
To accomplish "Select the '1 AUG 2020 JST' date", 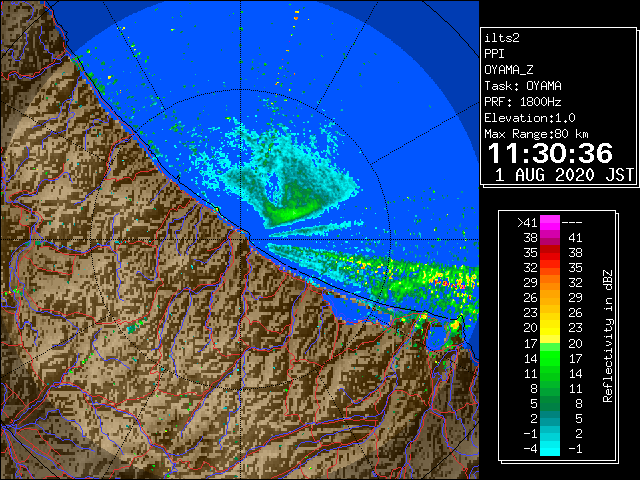I will coord(564,175).
